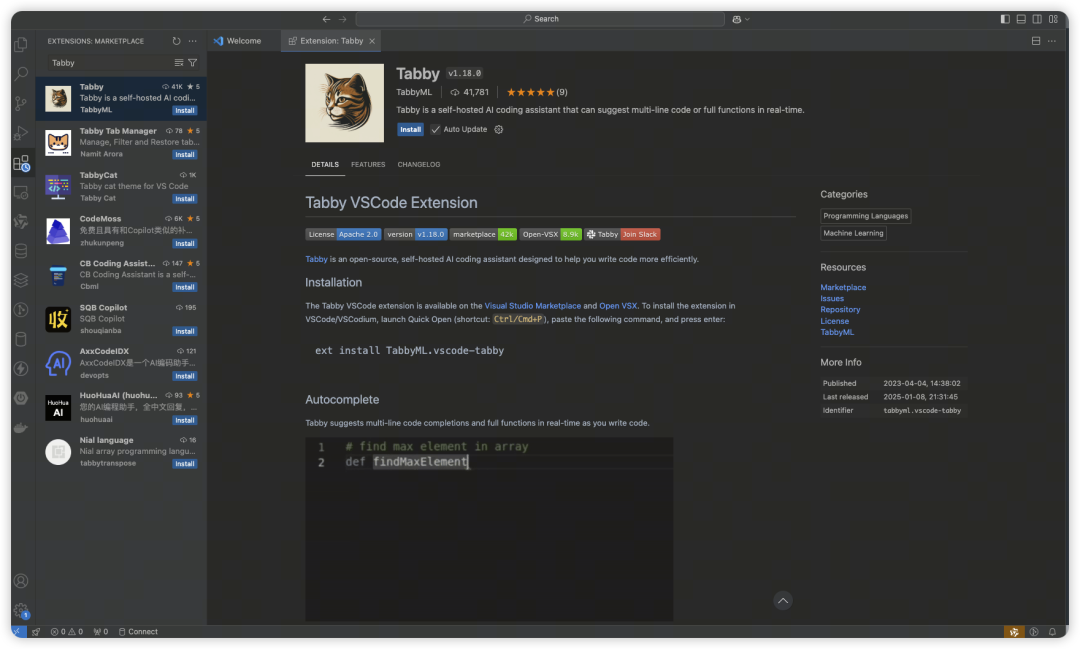Open Extensions panel more actions ellipsis
Screen dimensions: 1080x649
pos(193,41)
